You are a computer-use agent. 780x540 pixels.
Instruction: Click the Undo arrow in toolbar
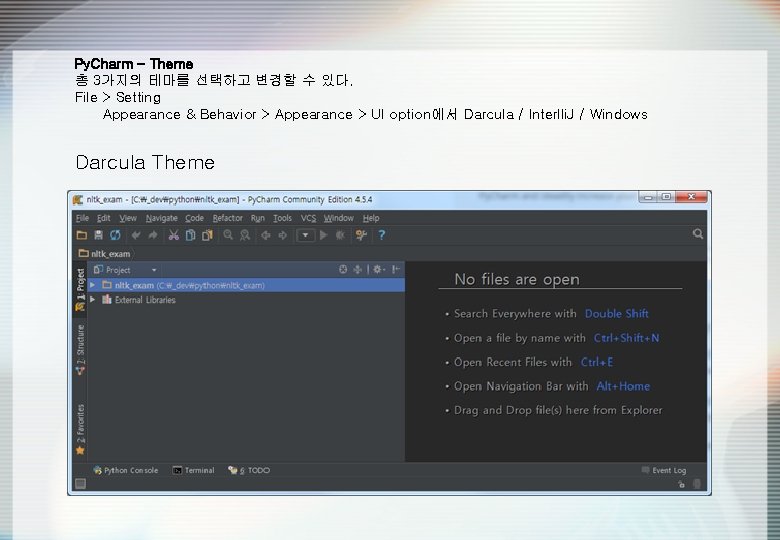(136, 235)
